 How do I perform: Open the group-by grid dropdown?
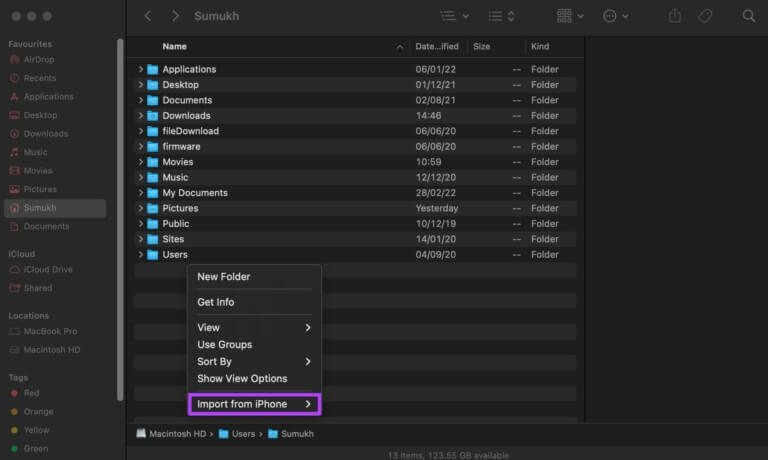pyautogui.click(x=570, y=16)
